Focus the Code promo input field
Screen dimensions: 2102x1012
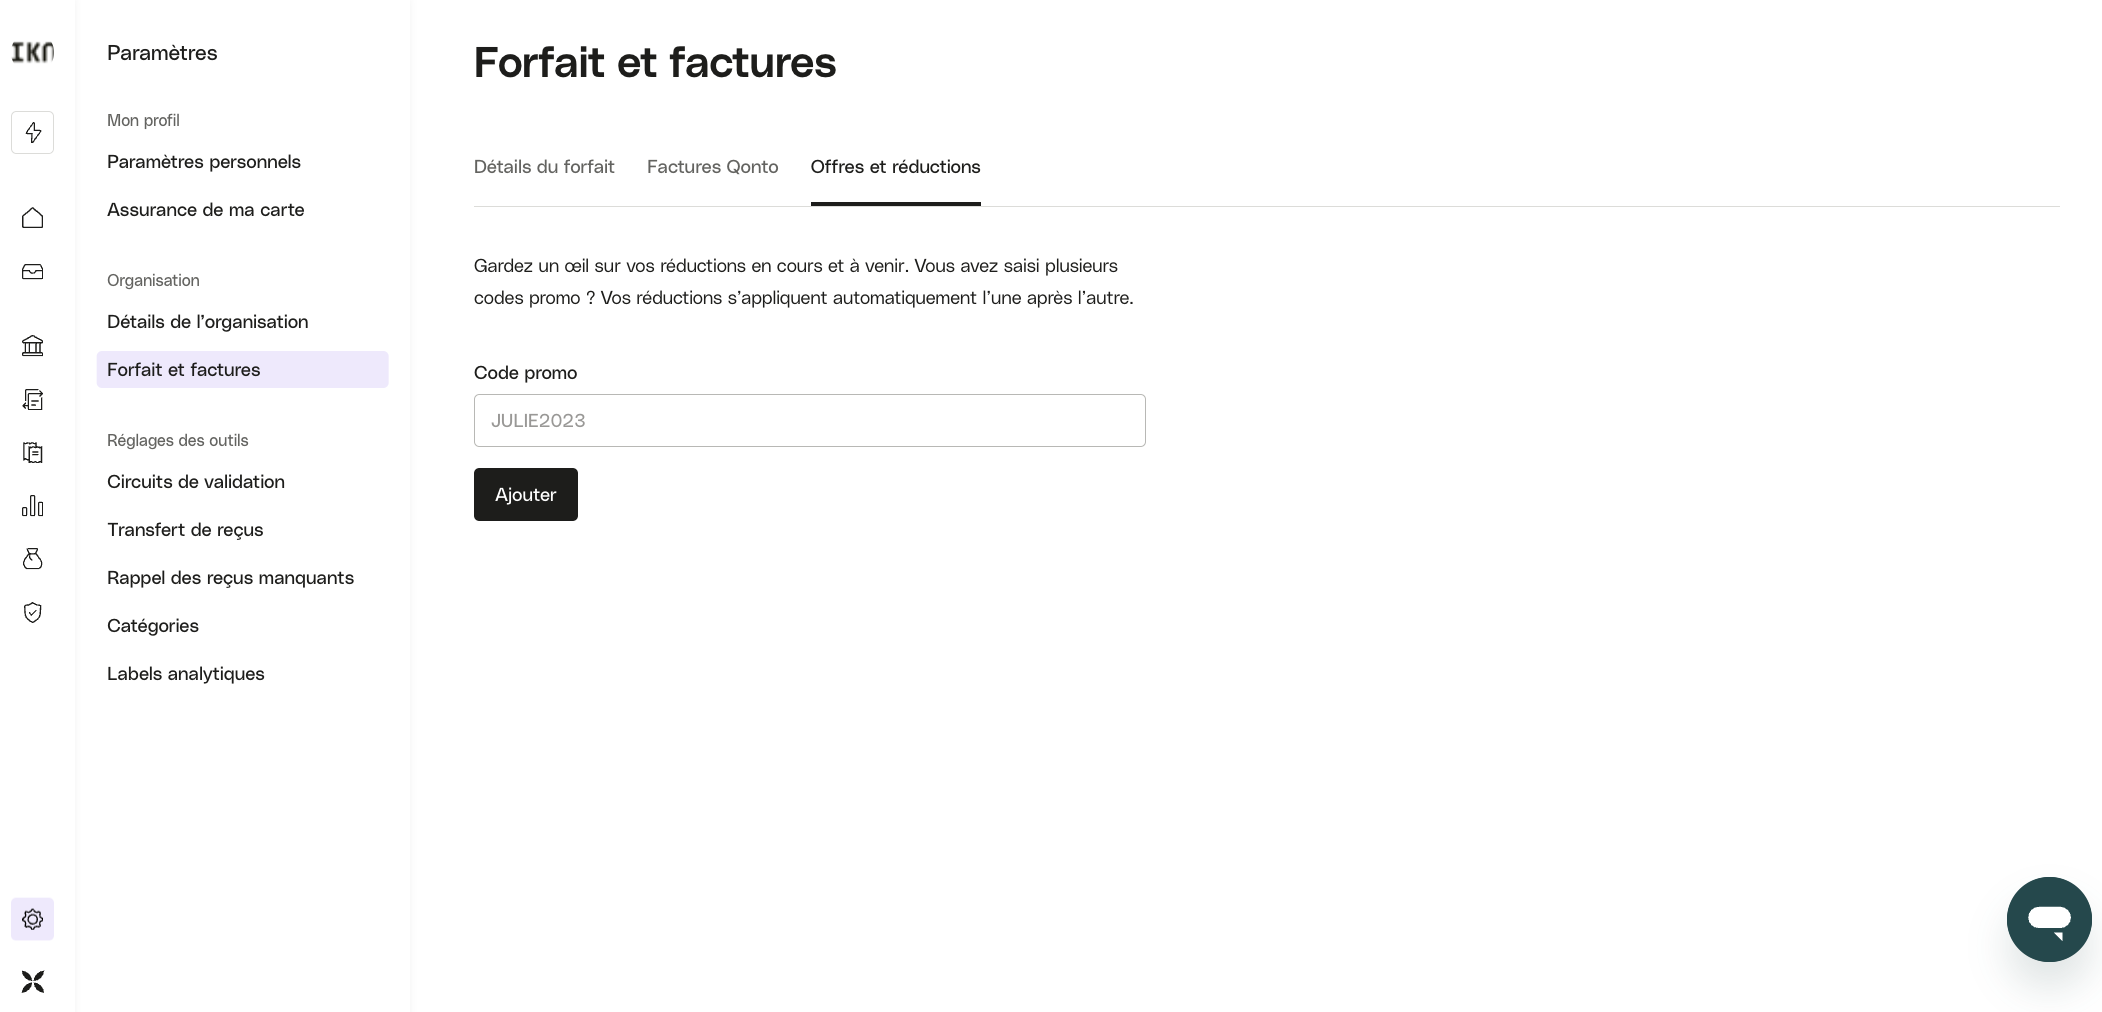[x=810, y=420]
